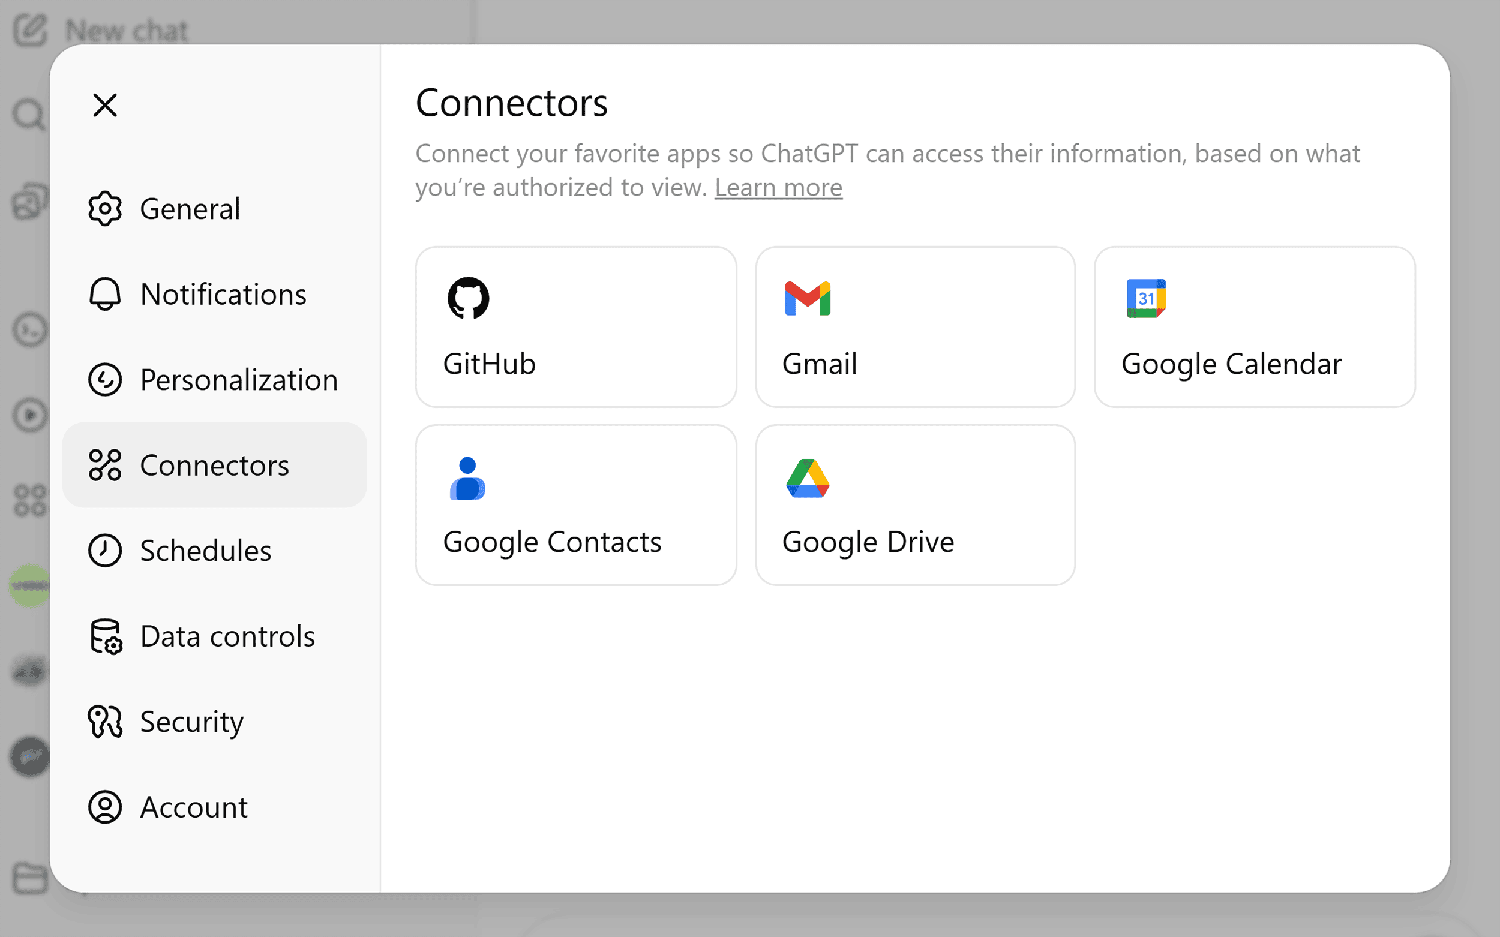Open the Google Contacts connector
Viewport: 1500px width, 937px height.
tap(576, 505)
